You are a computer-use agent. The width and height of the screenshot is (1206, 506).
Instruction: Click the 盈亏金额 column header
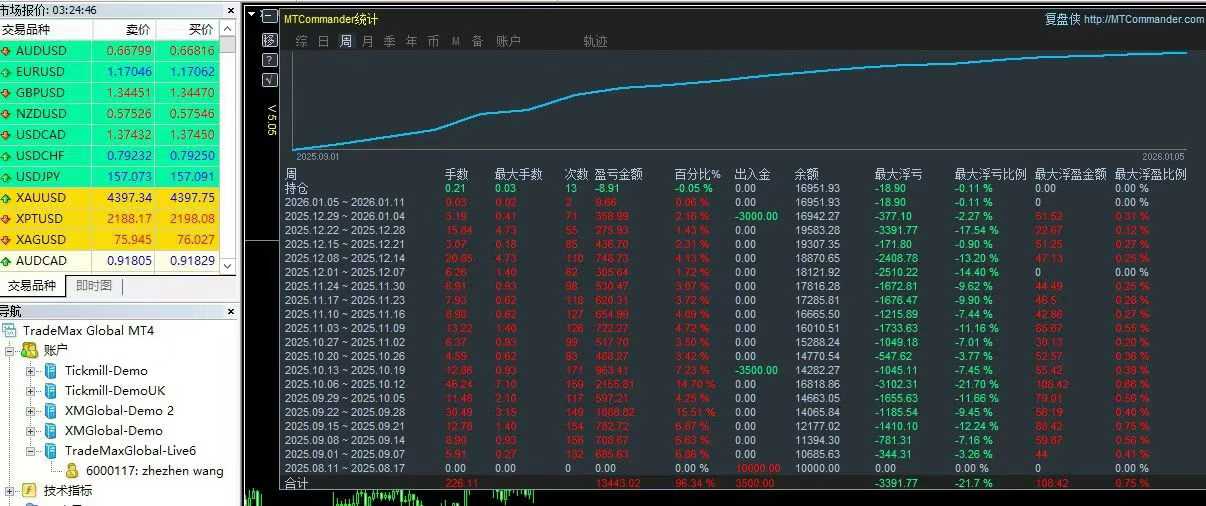pos(618,174)
